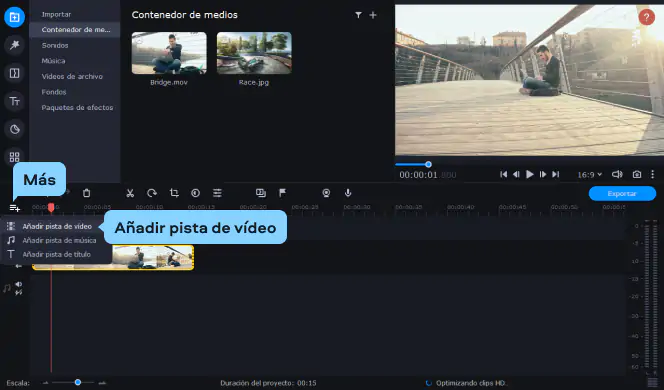The image size is (664, 390).
Task: Split clip with scissors tool
Action: pyautogui.click(x=130, y=193)
